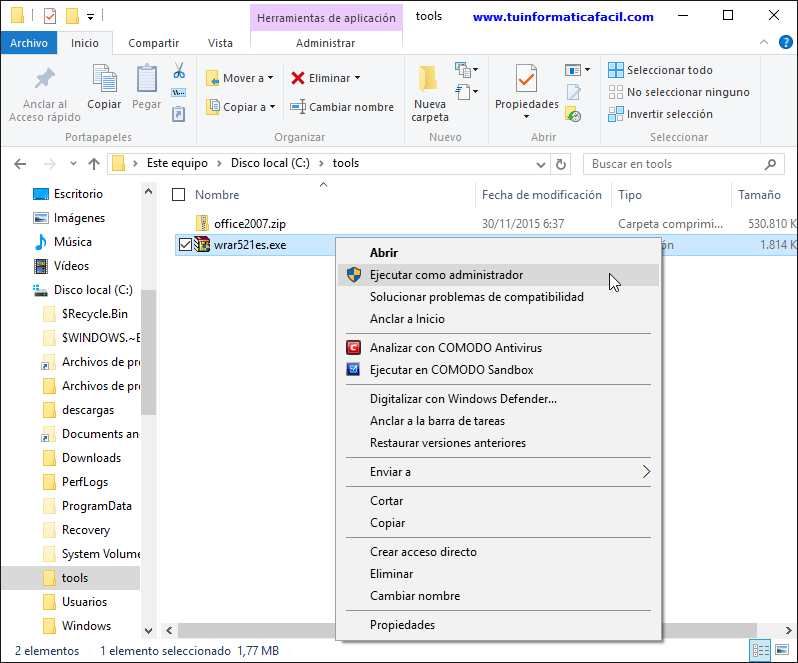Open recent locations dropdown arrow

[73, 164]
